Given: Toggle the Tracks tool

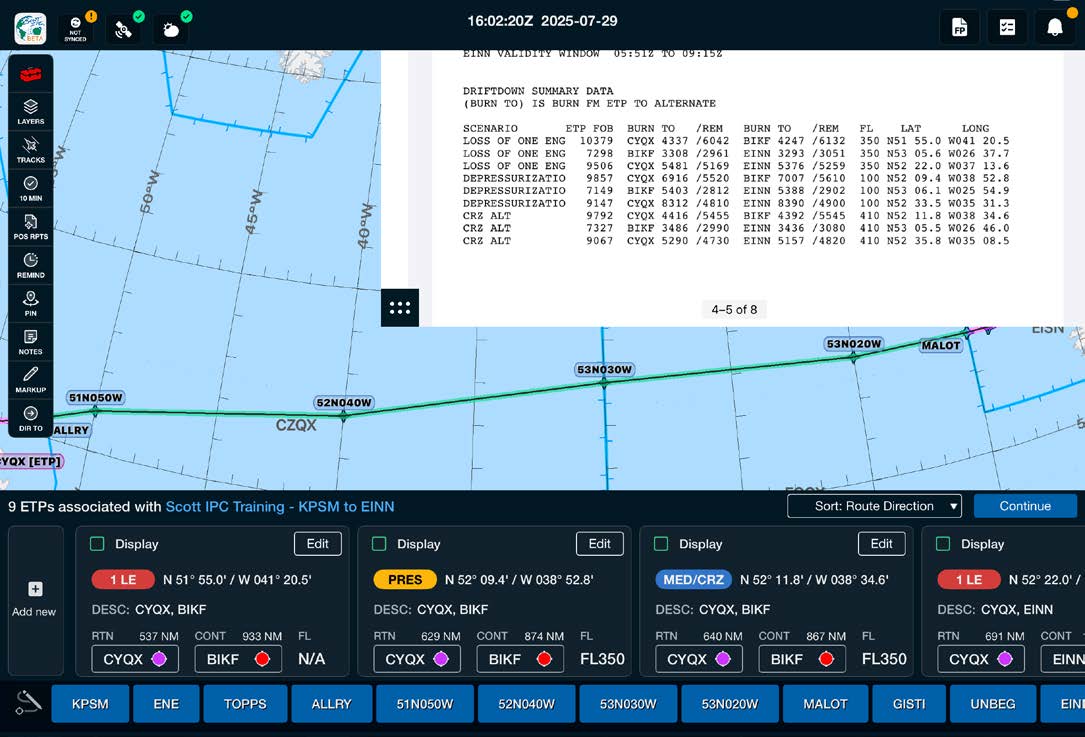Looking at the screenshot, I should (x=30, y=150).
